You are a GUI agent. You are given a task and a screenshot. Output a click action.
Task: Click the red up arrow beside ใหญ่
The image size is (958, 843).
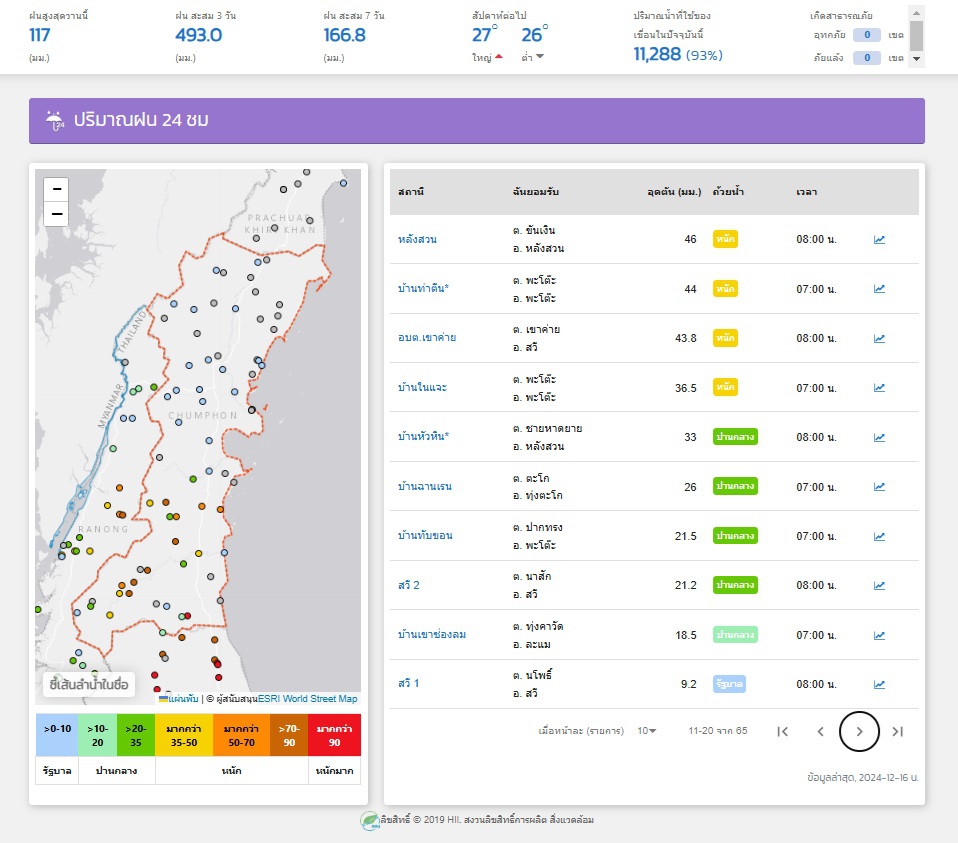[x=498, y=56]
